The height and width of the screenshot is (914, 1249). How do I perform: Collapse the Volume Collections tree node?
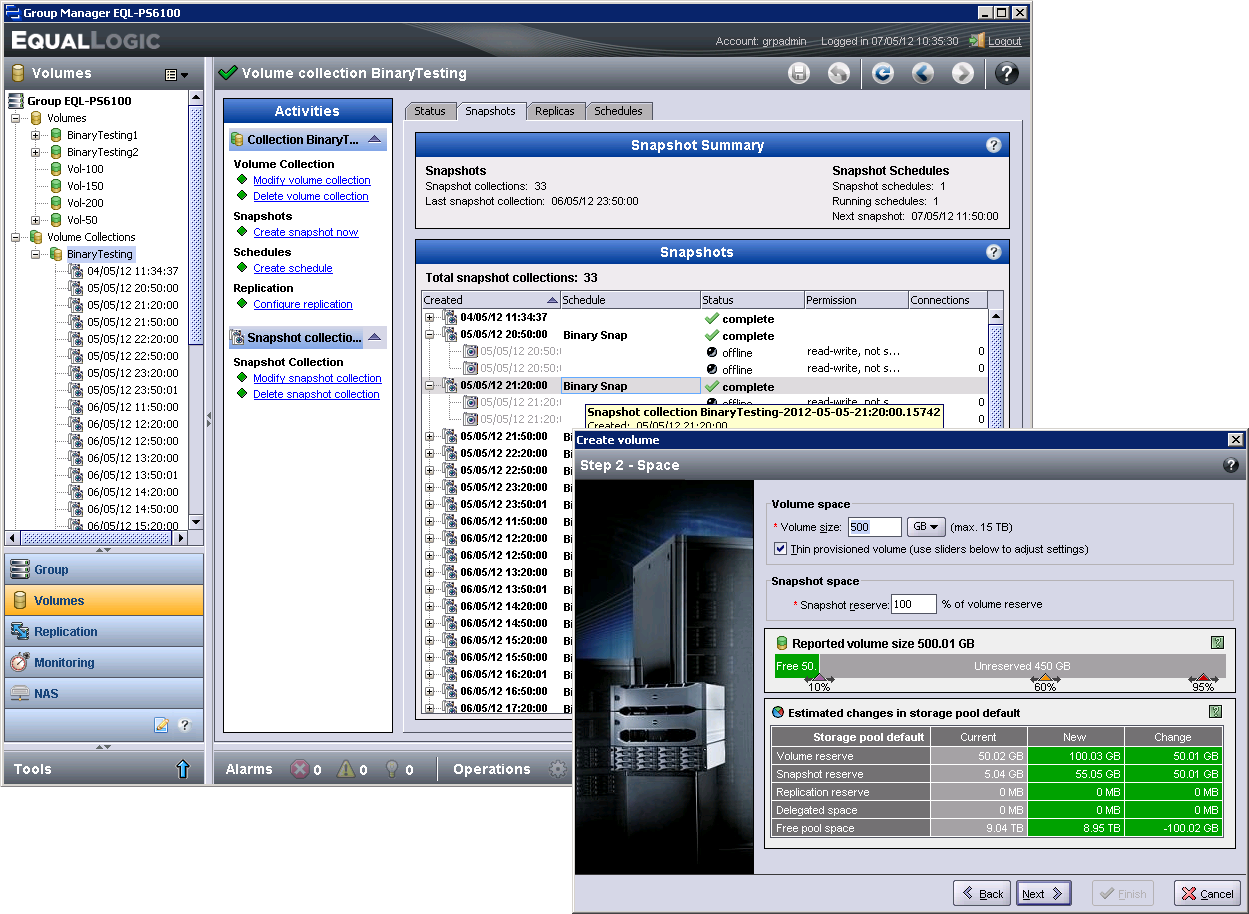16,237
